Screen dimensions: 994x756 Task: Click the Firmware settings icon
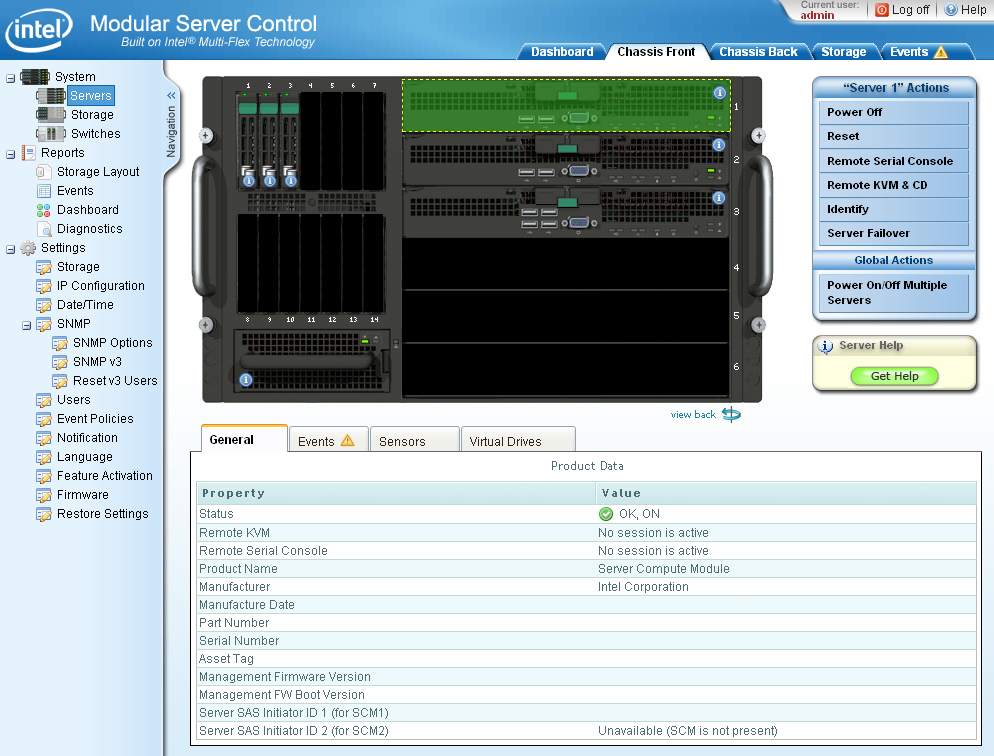coord(44,495)
